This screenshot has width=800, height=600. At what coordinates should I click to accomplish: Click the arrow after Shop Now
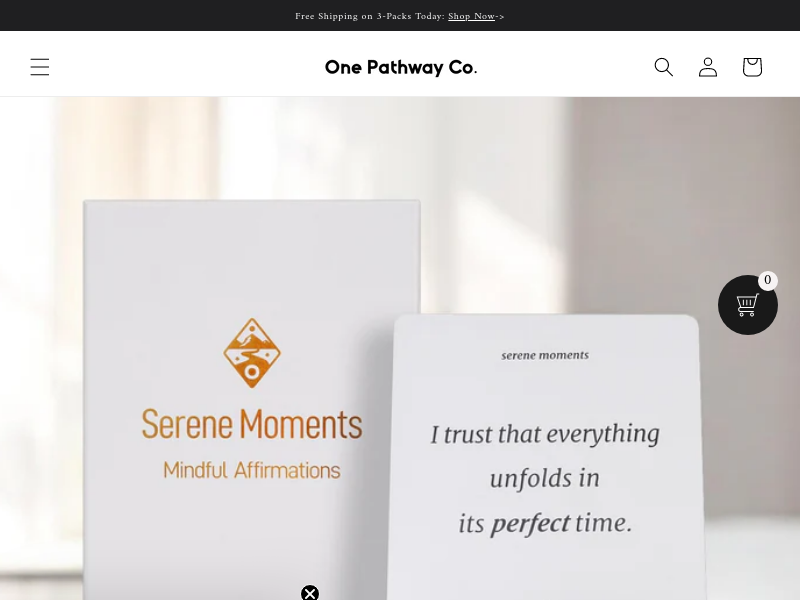500,16
